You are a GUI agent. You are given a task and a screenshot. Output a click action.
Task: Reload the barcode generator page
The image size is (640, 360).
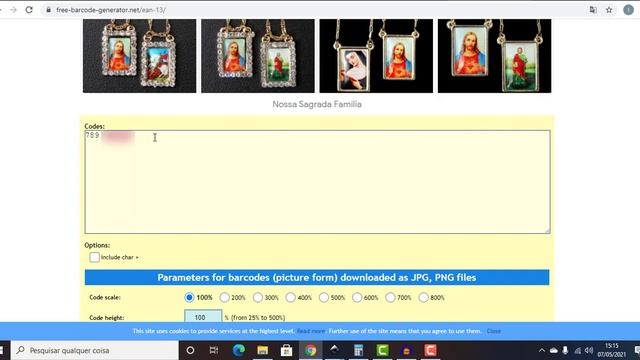tap(29, 10)
